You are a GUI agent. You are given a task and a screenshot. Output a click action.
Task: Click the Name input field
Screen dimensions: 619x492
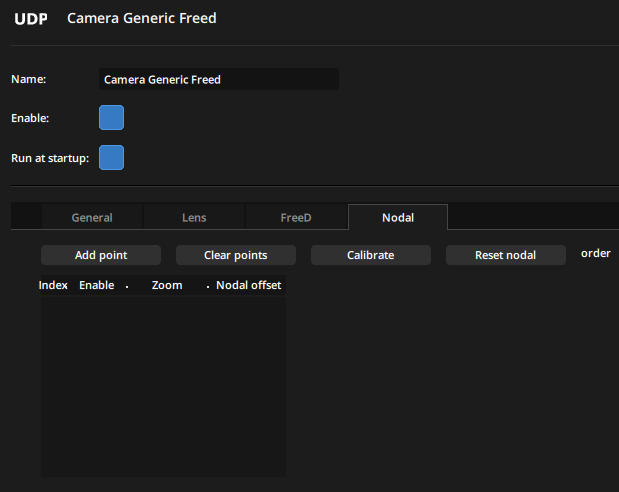pos(219,79)
